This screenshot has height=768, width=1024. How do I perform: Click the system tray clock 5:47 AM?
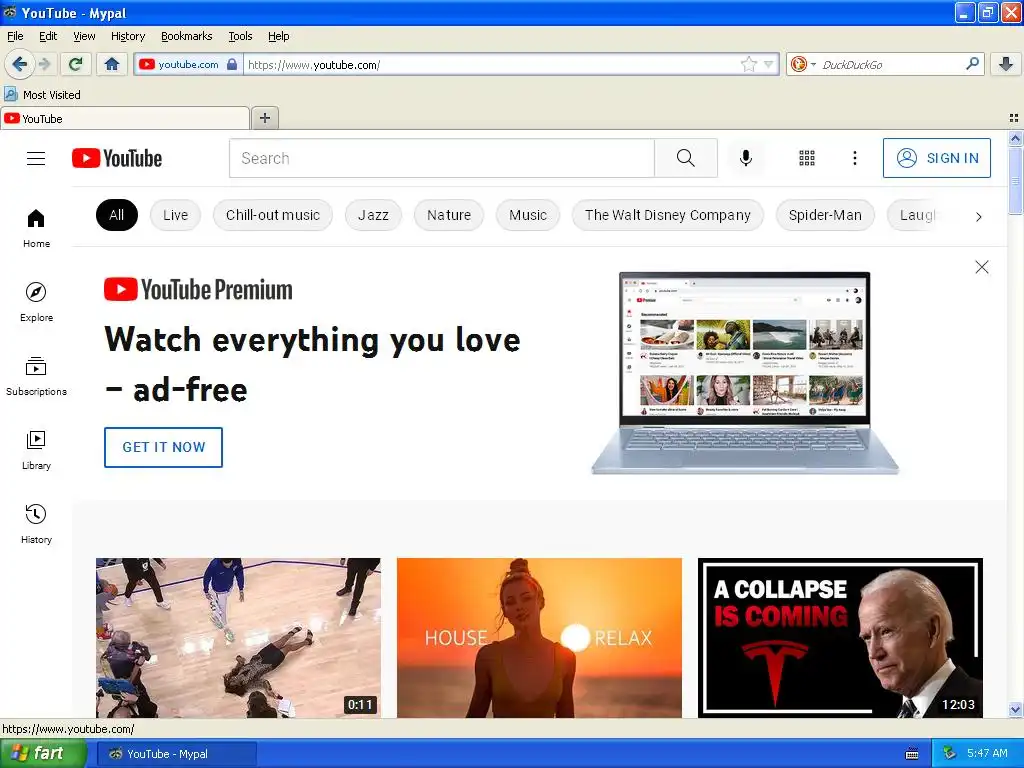coord(987,753)
